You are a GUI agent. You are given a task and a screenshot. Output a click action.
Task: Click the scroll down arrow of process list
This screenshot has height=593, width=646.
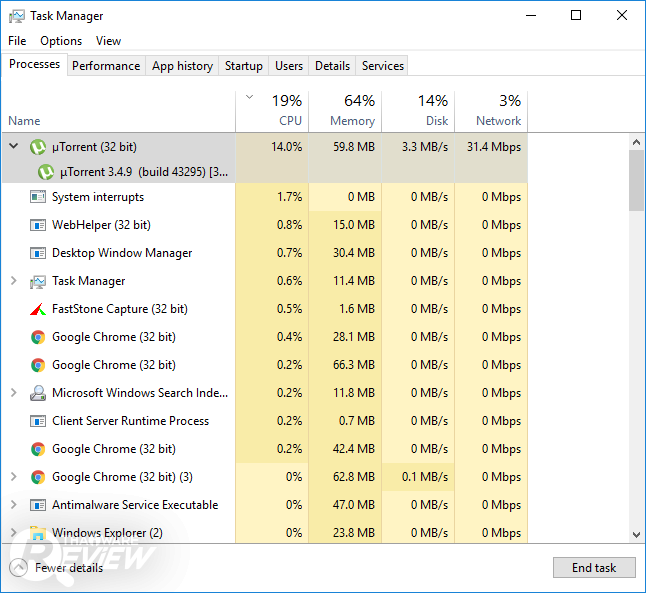pyautogui.click(x=636, y=535)
